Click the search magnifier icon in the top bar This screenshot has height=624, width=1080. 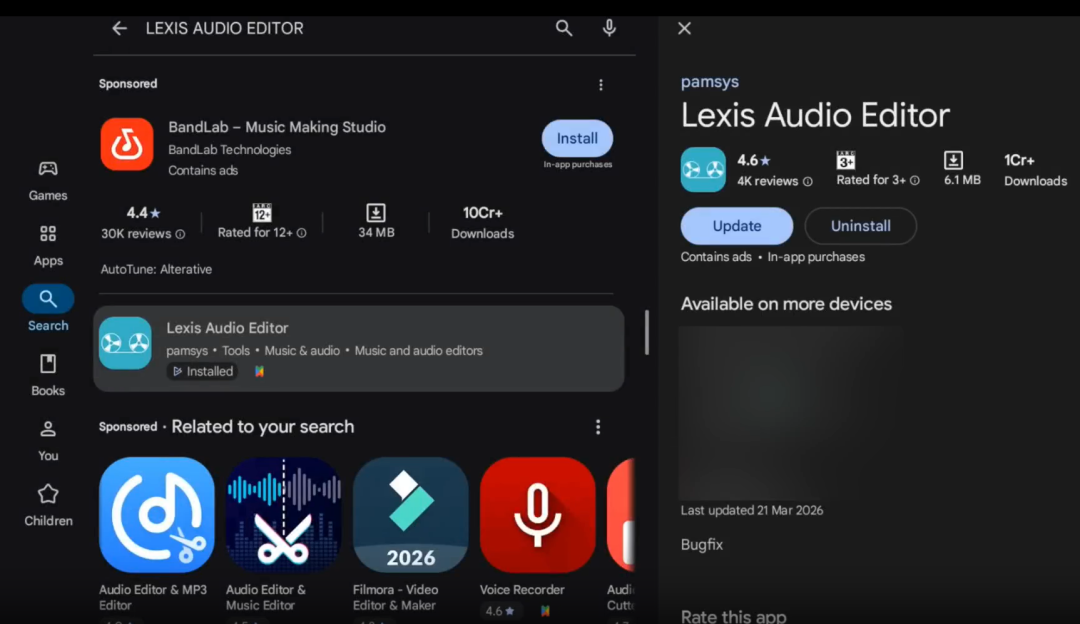click(563, 28)
